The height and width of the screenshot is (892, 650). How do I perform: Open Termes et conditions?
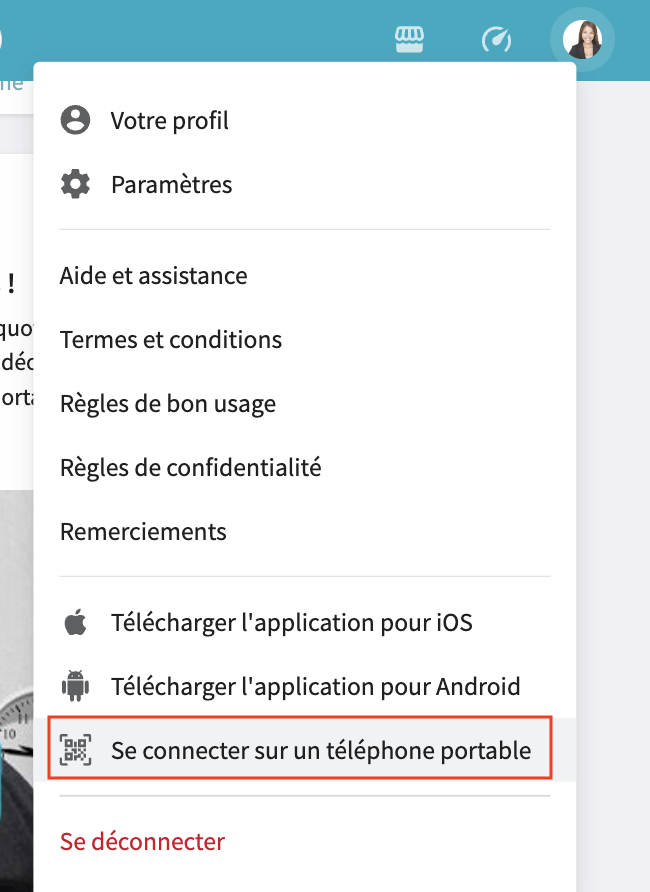(171, 339)
